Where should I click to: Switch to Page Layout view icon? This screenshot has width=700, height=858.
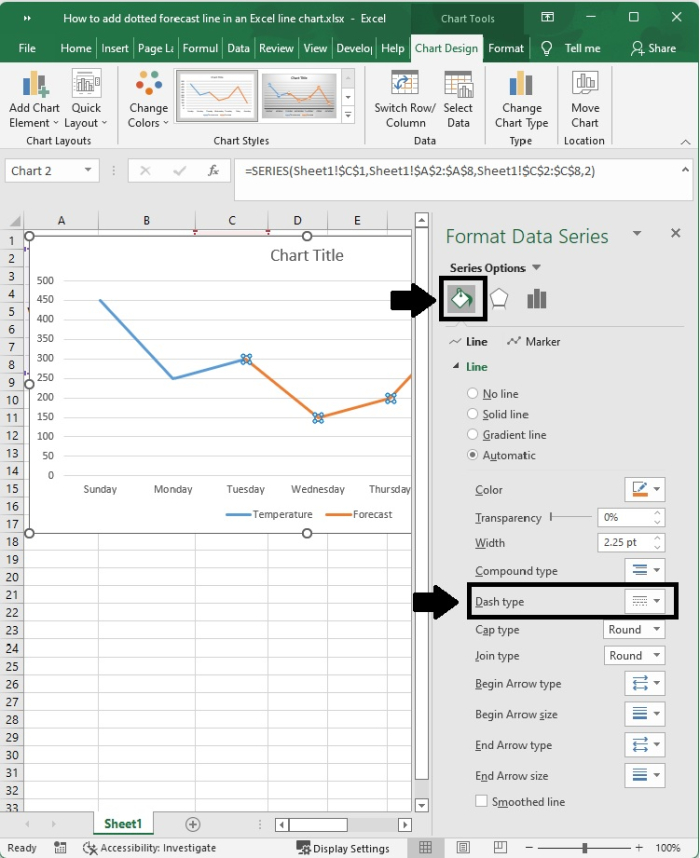[x=463, y=848]
